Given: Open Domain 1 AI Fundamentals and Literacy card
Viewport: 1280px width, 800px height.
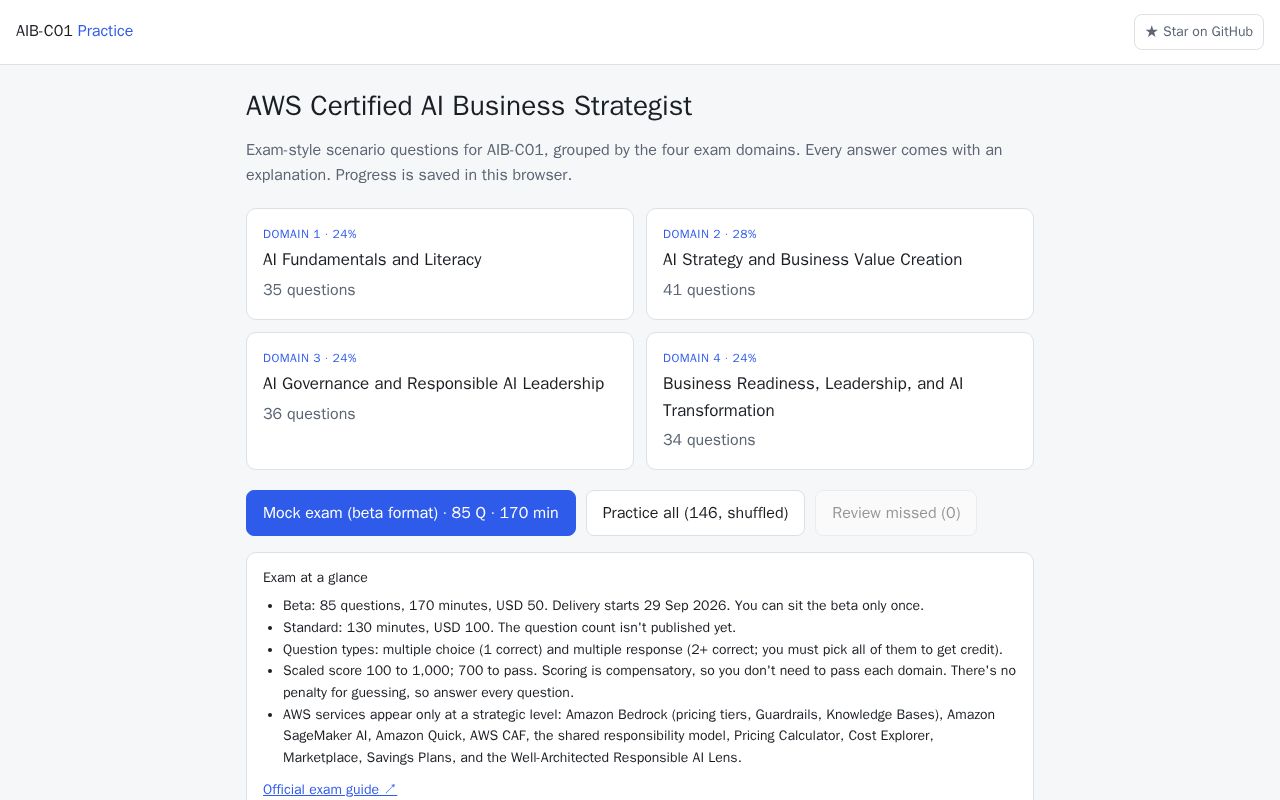Looking at the screenshot, I should pos(440,264).
